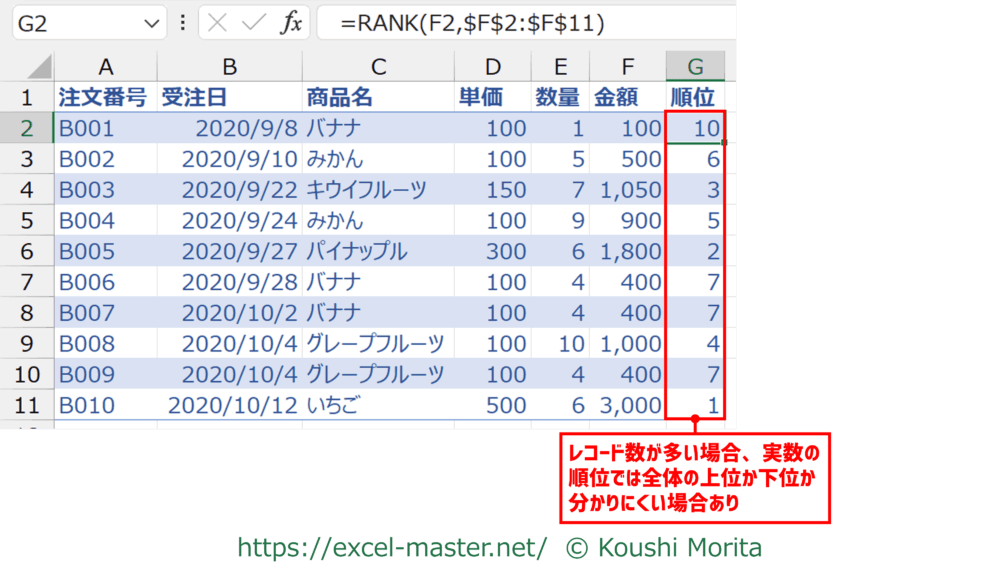Click the Cancel X icon in formula bar
This screenshot has width=1000, height=563.
217,24
